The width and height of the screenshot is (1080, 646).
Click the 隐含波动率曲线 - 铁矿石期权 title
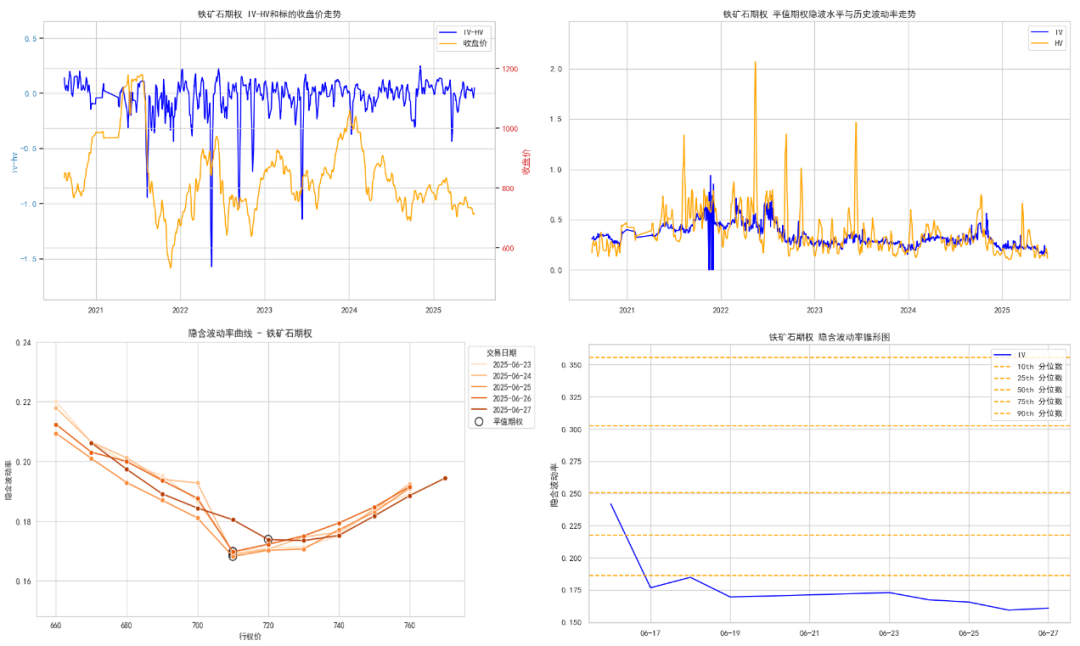250,333
